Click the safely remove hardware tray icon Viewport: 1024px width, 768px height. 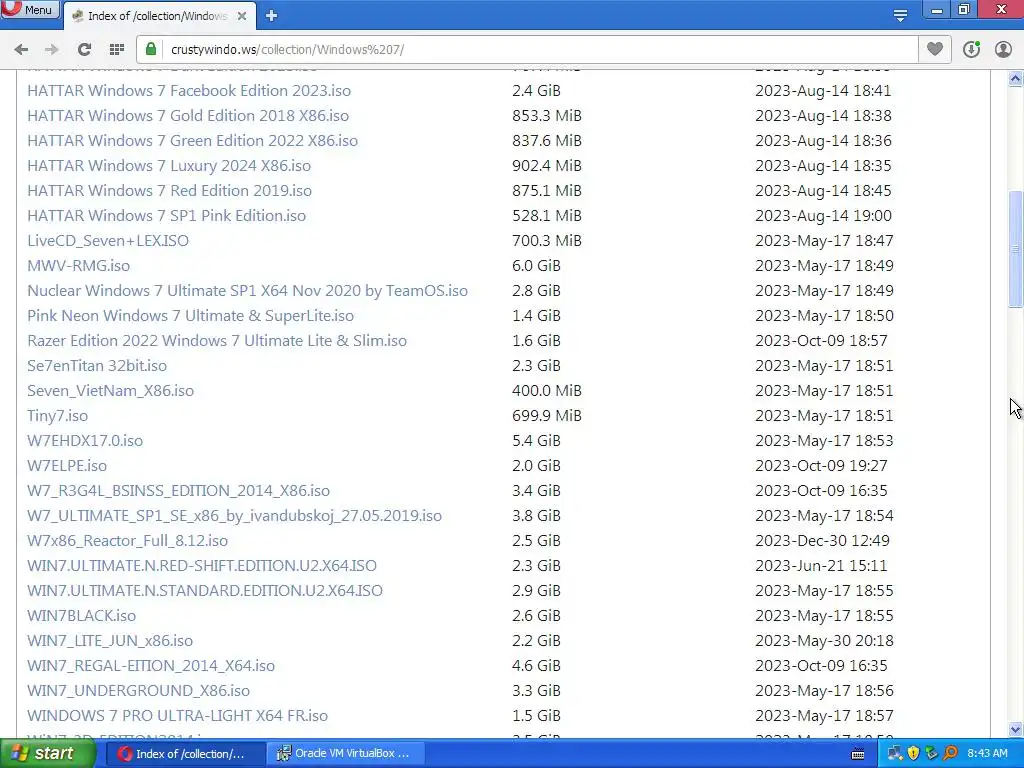[x=931, y=754]
